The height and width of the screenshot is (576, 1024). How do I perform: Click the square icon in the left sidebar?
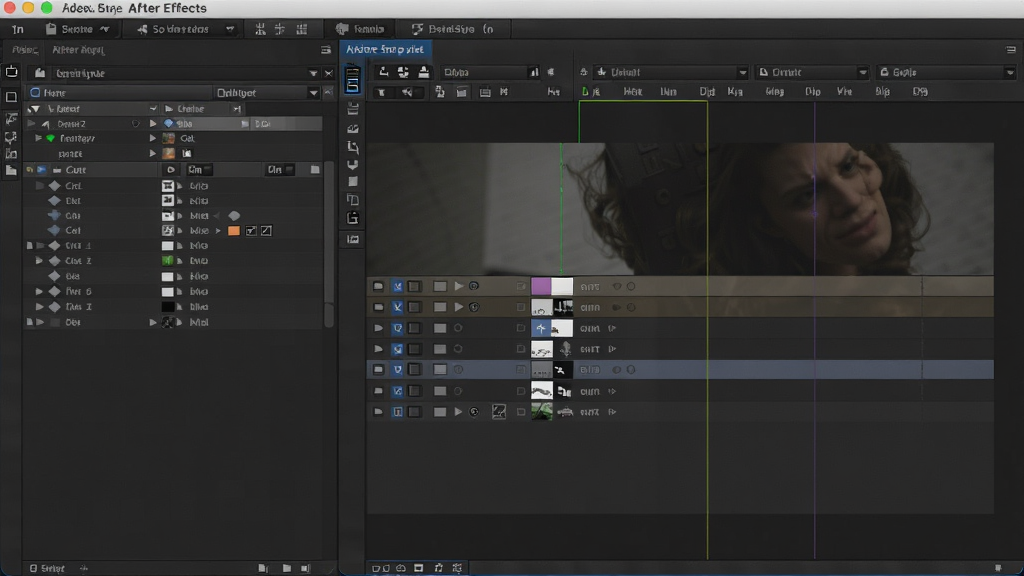(11, 97)
